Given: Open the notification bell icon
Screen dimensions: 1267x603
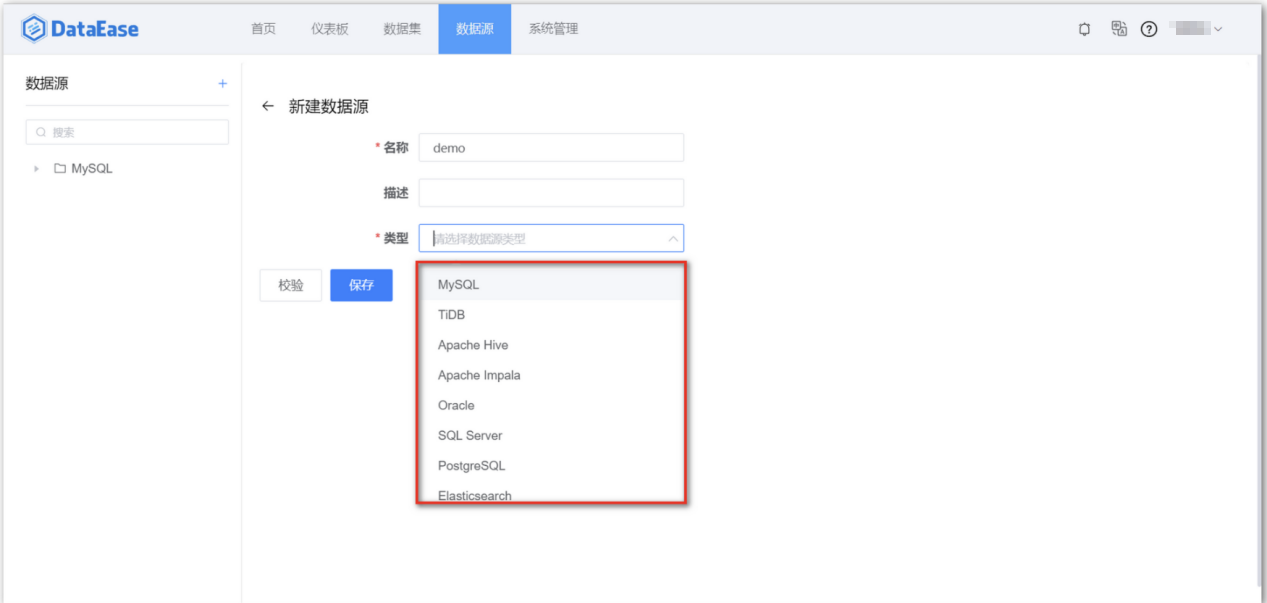Looking at the screenshot, I should 1083,28.
